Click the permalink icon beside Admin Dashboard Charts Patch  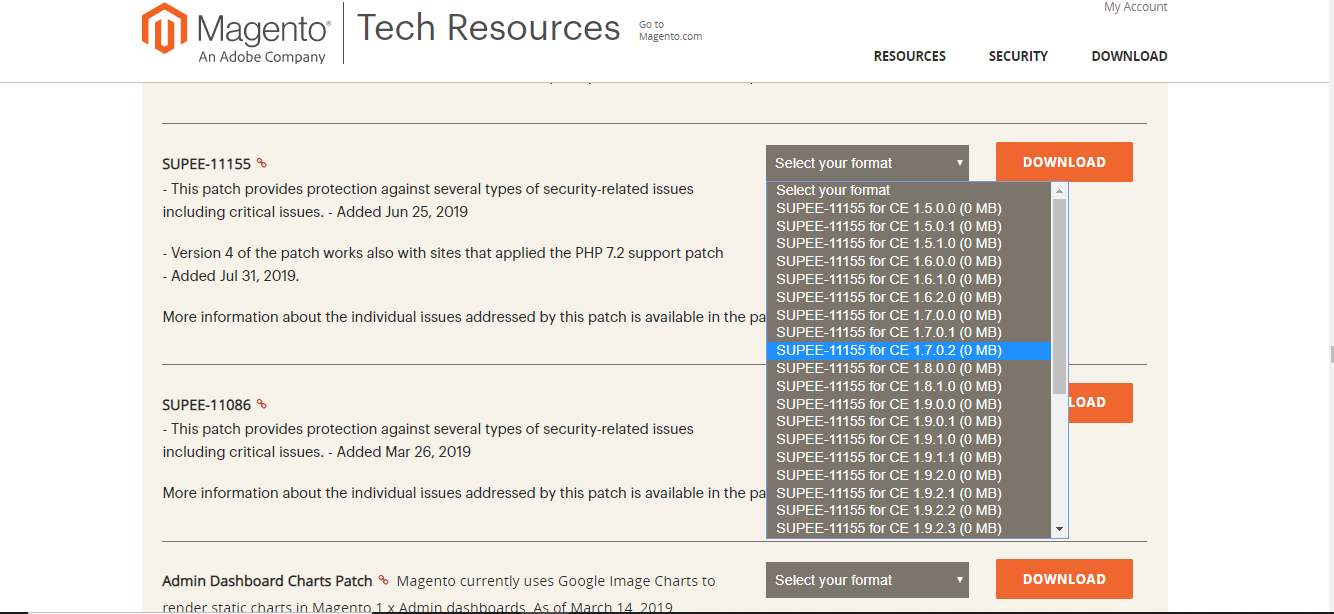pyautogui.click(x=383, y=580)
